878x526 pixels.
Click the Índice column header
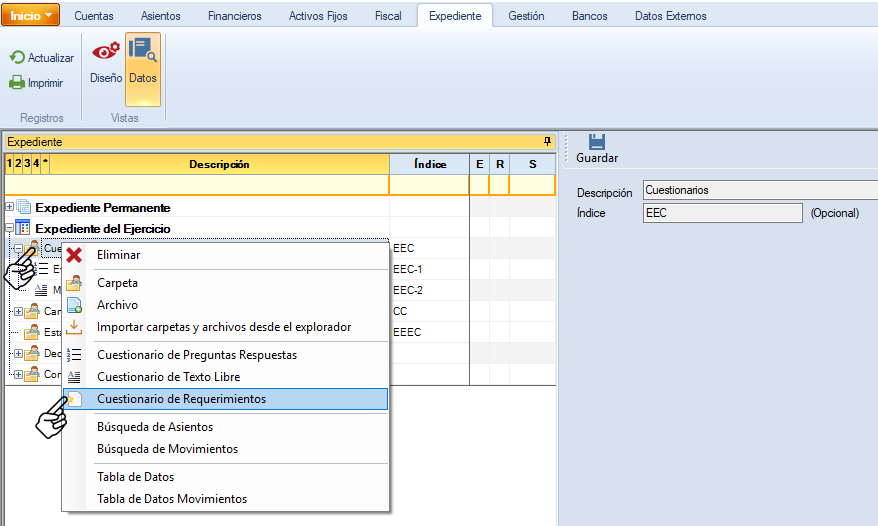429,164
